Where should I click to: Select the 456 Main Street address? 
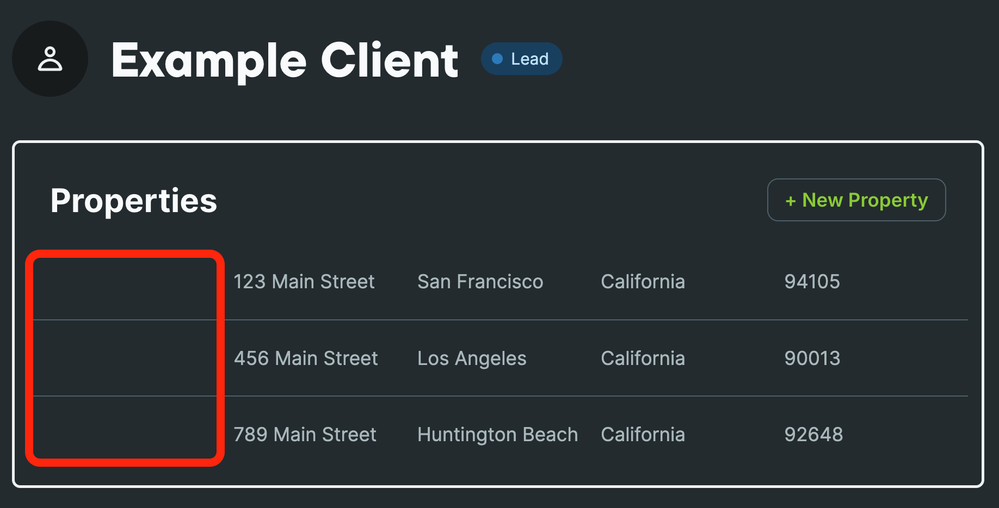click(x=306, y=358)
